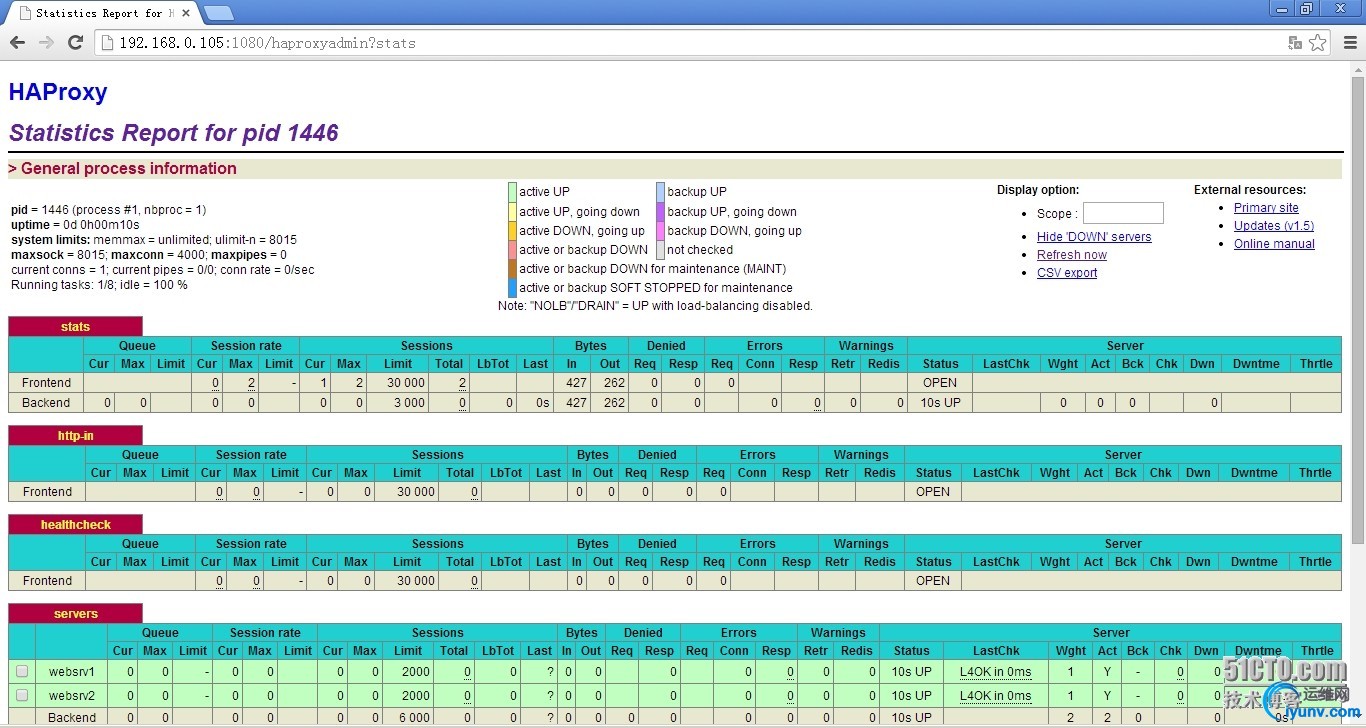This screenshot has height=728, width=1366.
Task: Click the browser forward arrow
Action: coord(46,42)
